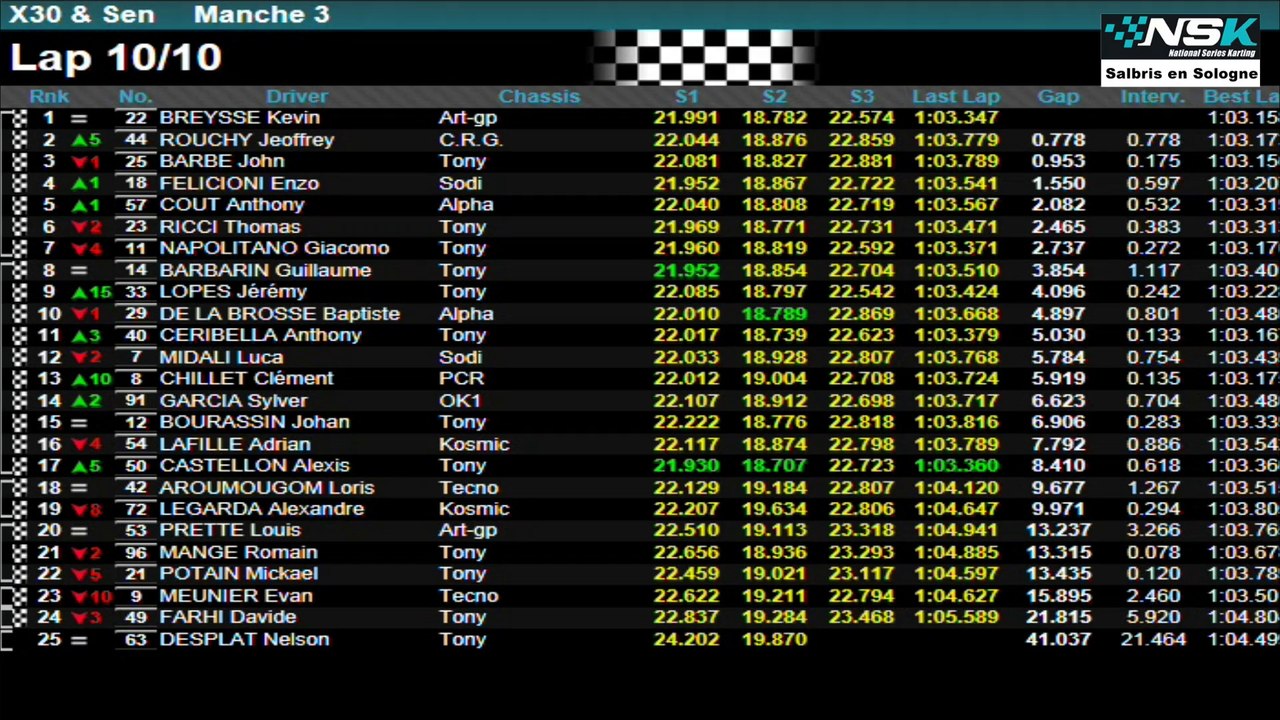This screenshot has height=720, width=1280.
Task: Click the Interv. column header
Action: pyautogui.click(x=1152, y=97)
